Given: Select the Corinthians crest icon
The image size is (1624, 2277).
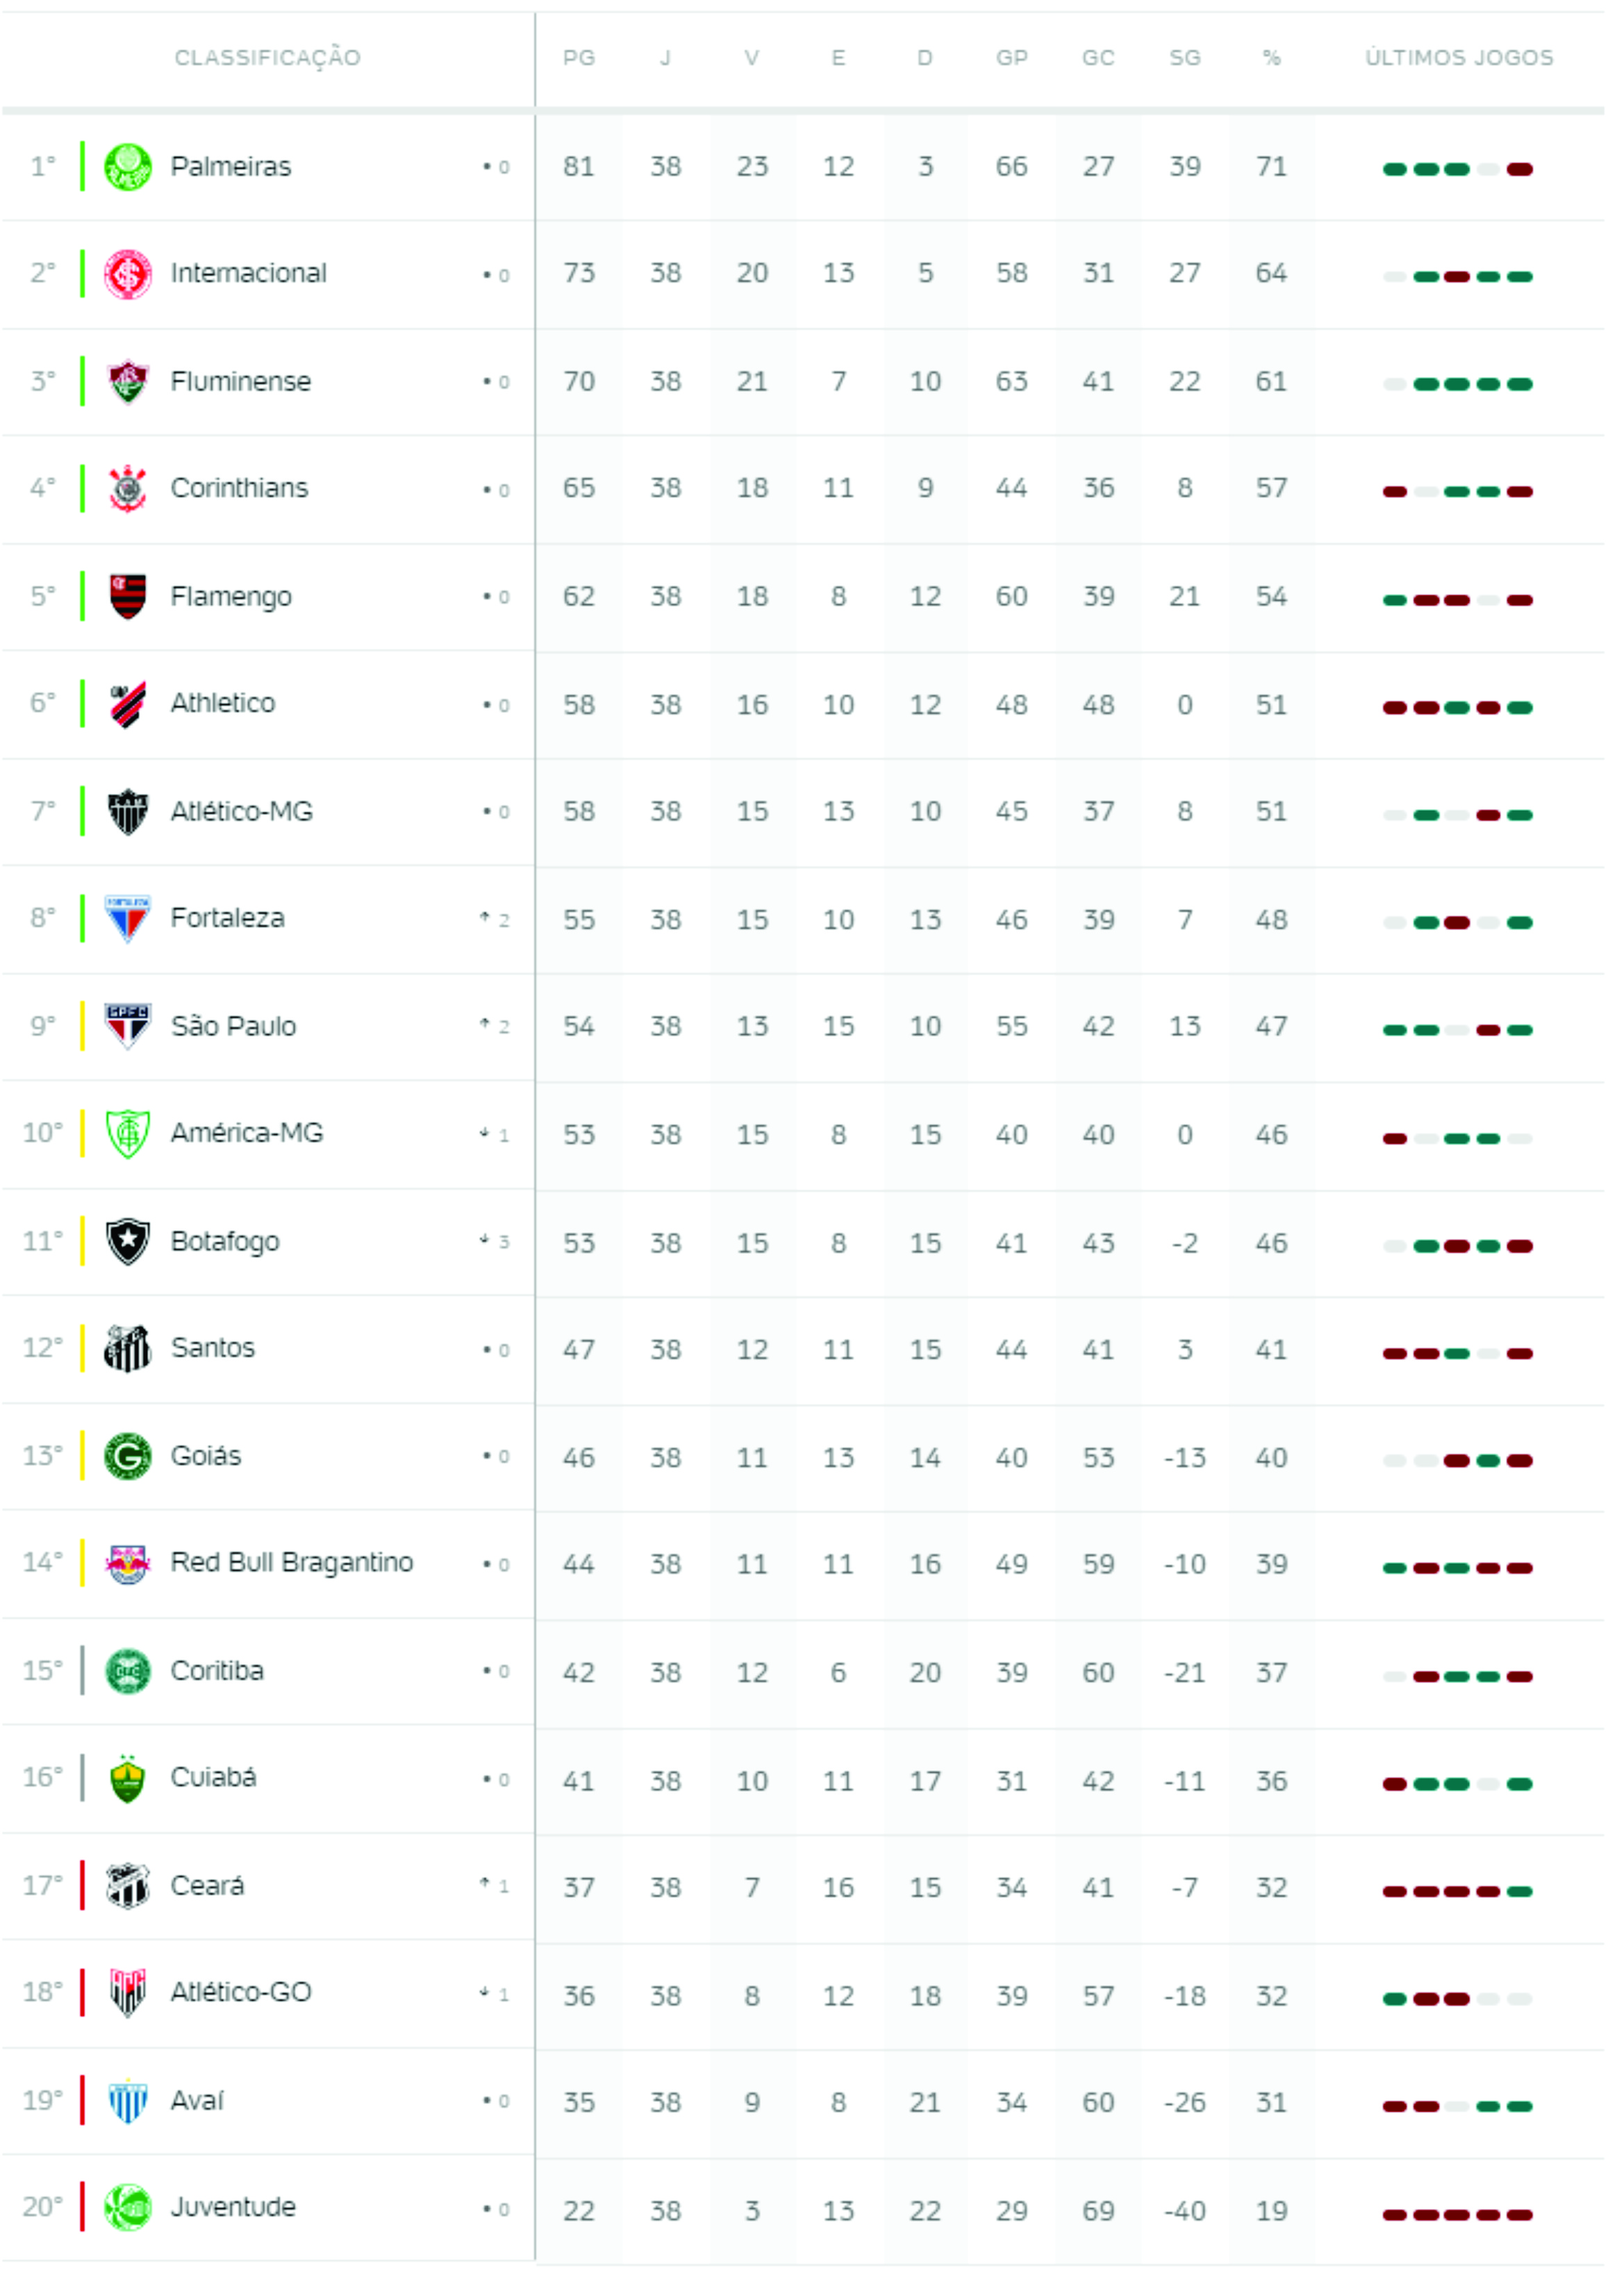Looking at the screenshot, I should coord(128,488).
